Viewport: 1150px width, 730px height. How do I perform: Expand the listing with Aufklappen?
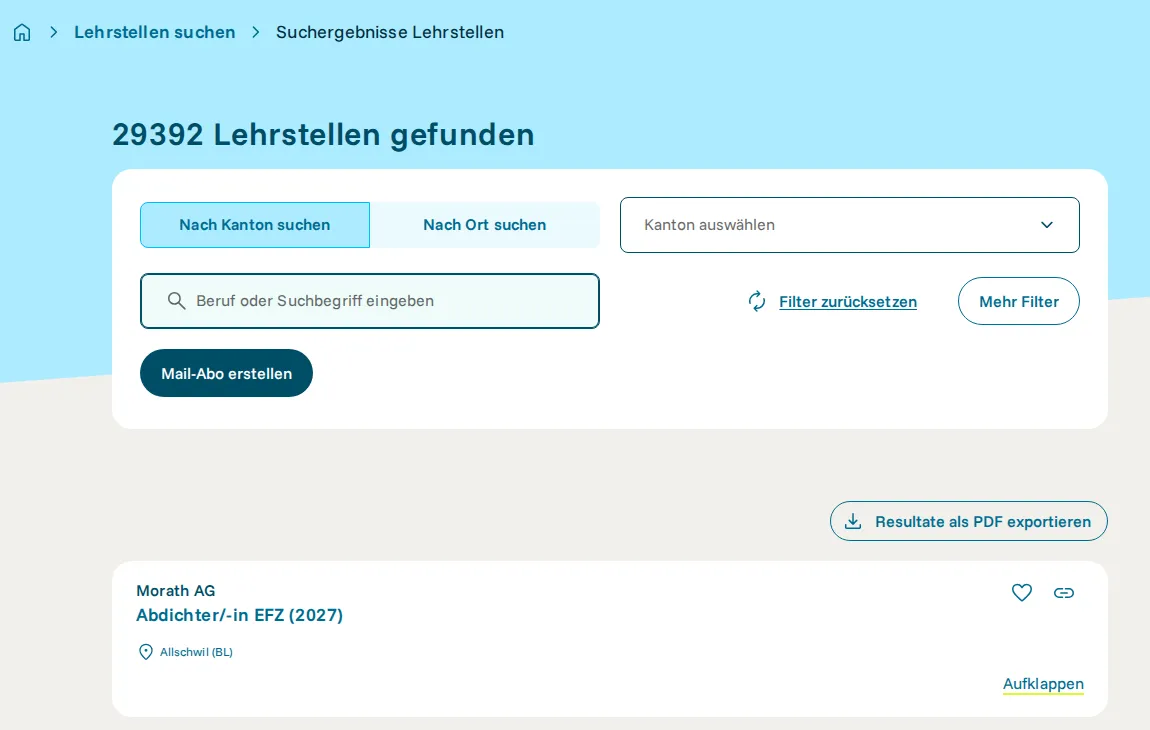click(1043, 684)
